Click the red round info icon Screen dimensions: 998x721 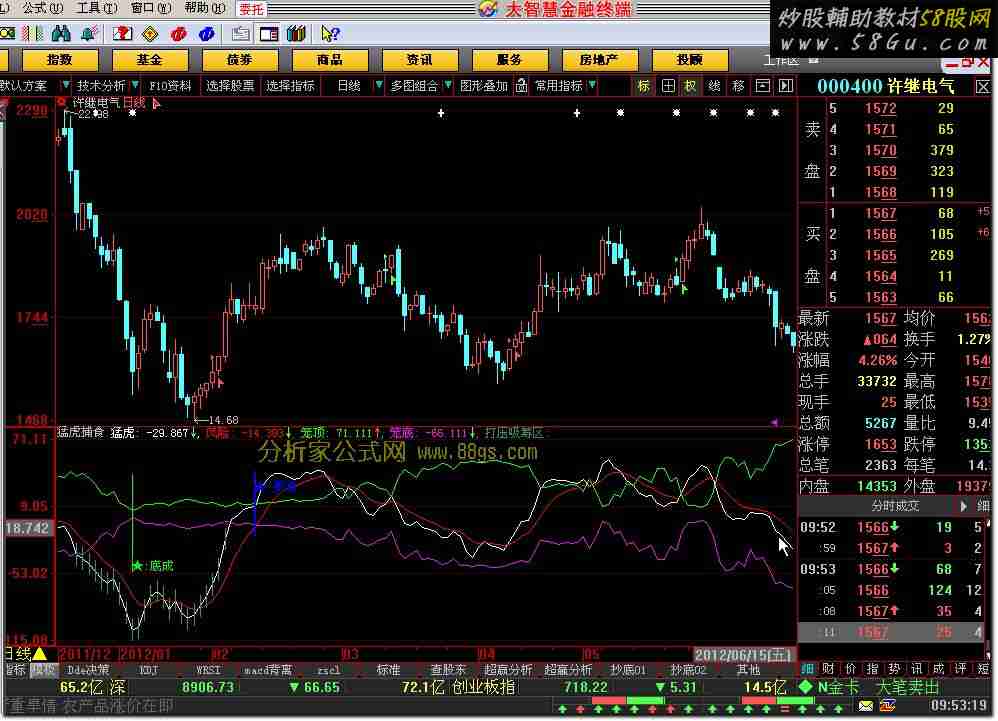(x=178, y=33)
